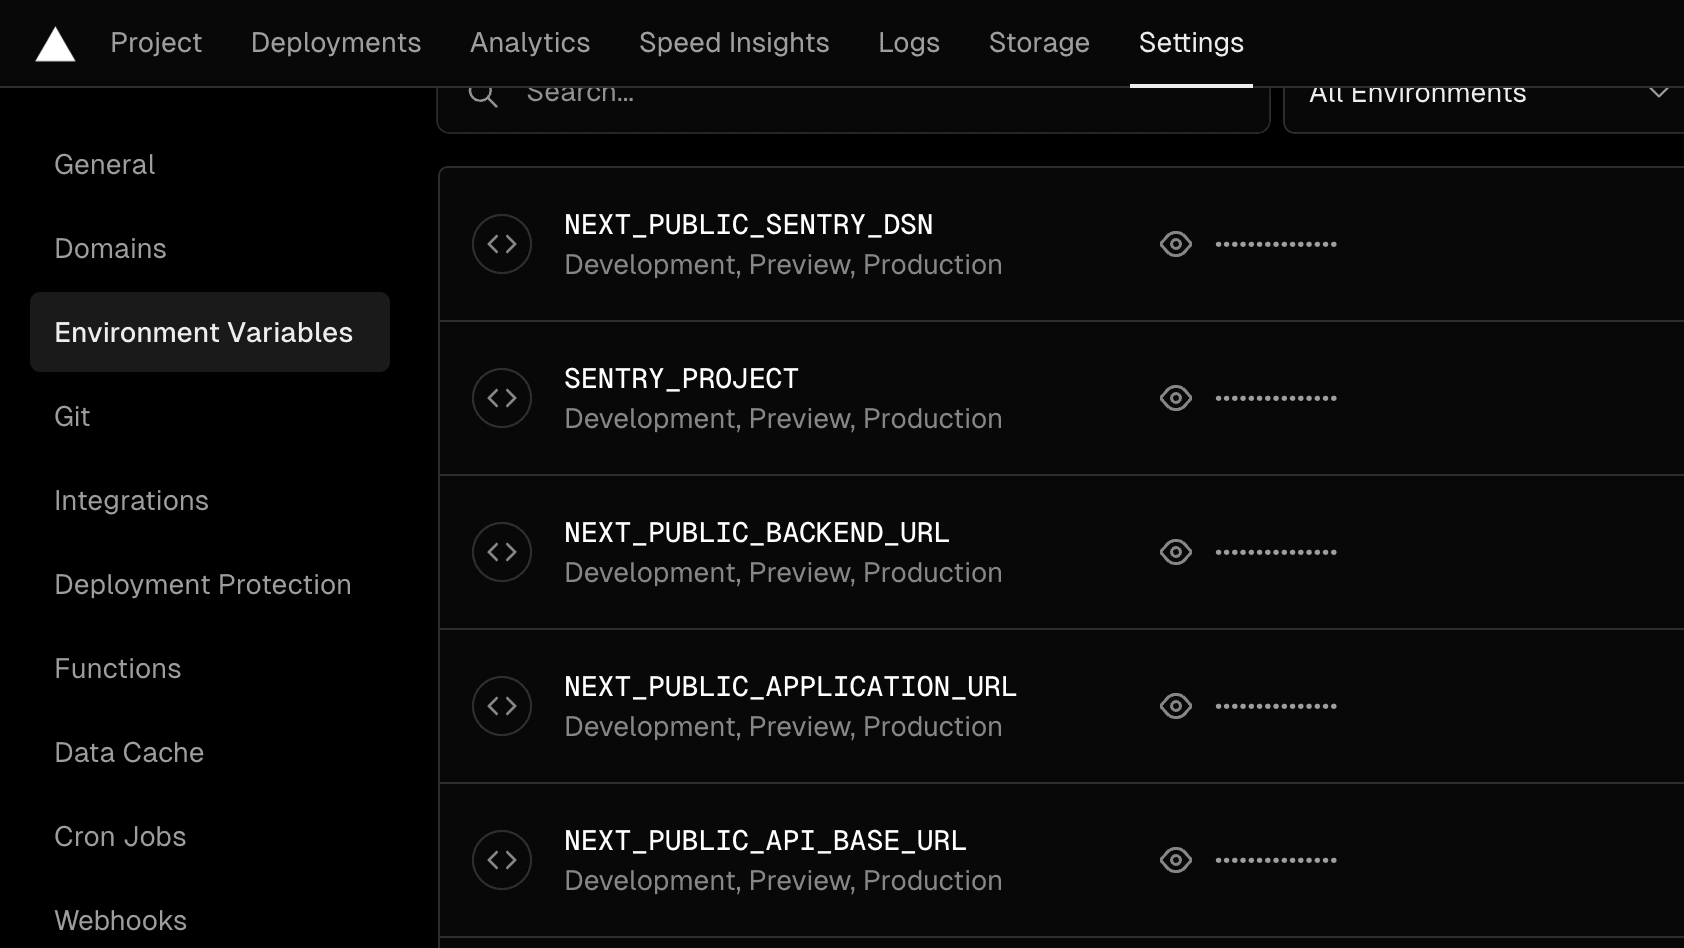Click the Vercel triangle logo
Image resolution: width=1684 pixels, height=948 pixels.
(x=55, y=43)
